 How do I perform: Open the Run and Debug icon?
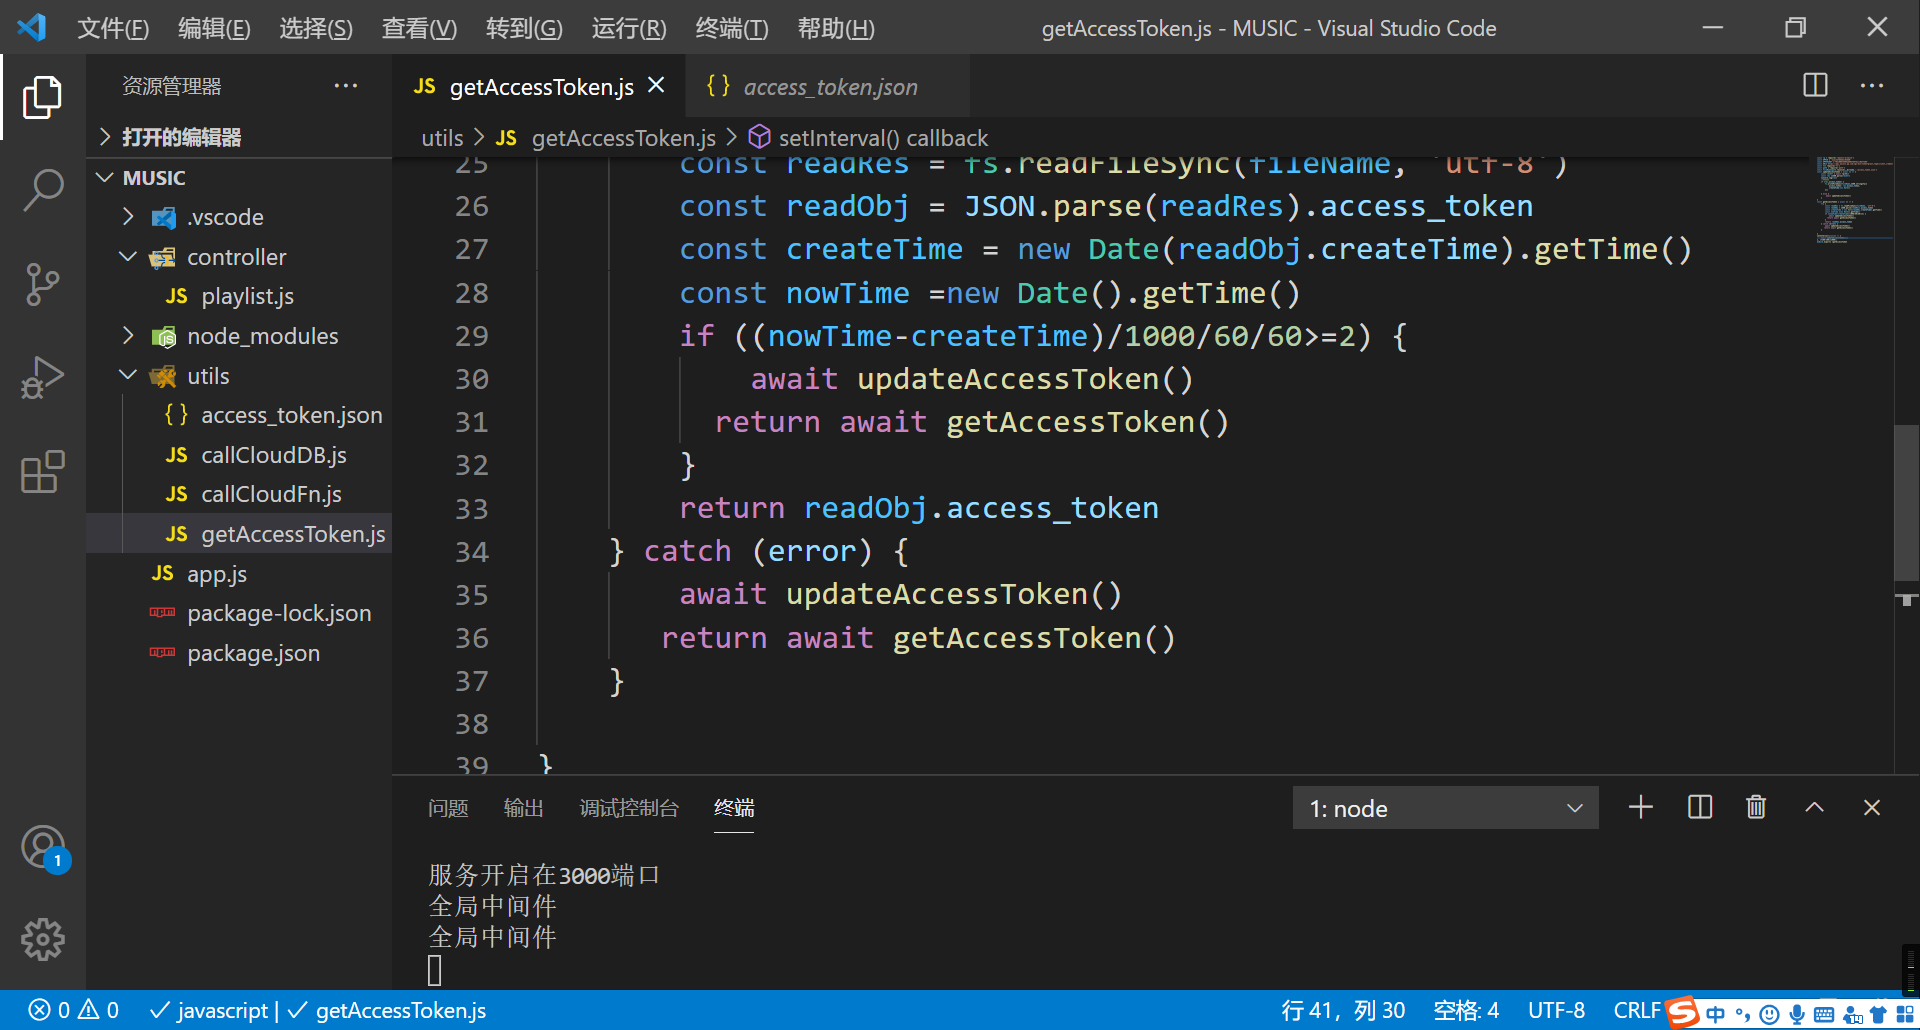pos(42,378)
